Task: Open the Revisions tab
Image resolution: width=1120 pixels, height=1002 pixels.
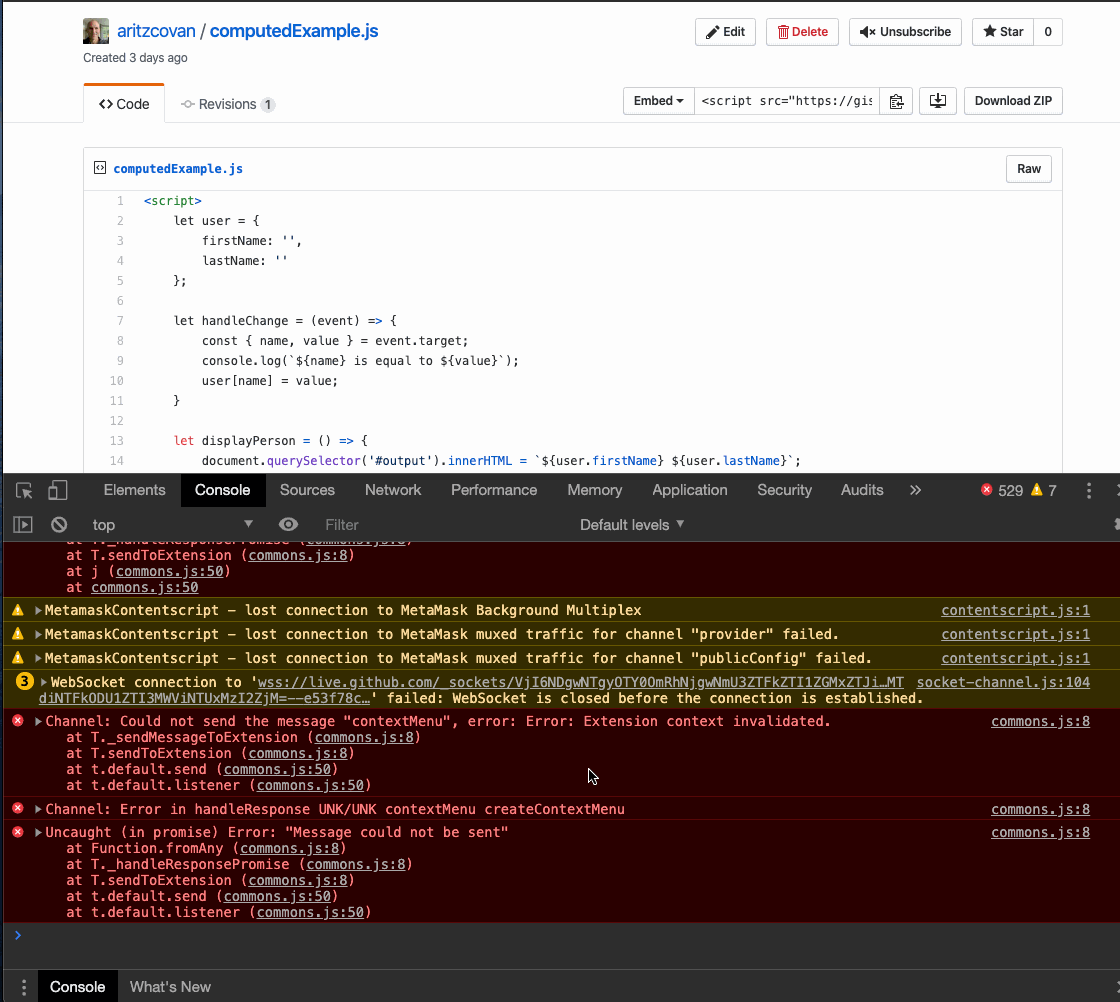Action: (228, 104)
